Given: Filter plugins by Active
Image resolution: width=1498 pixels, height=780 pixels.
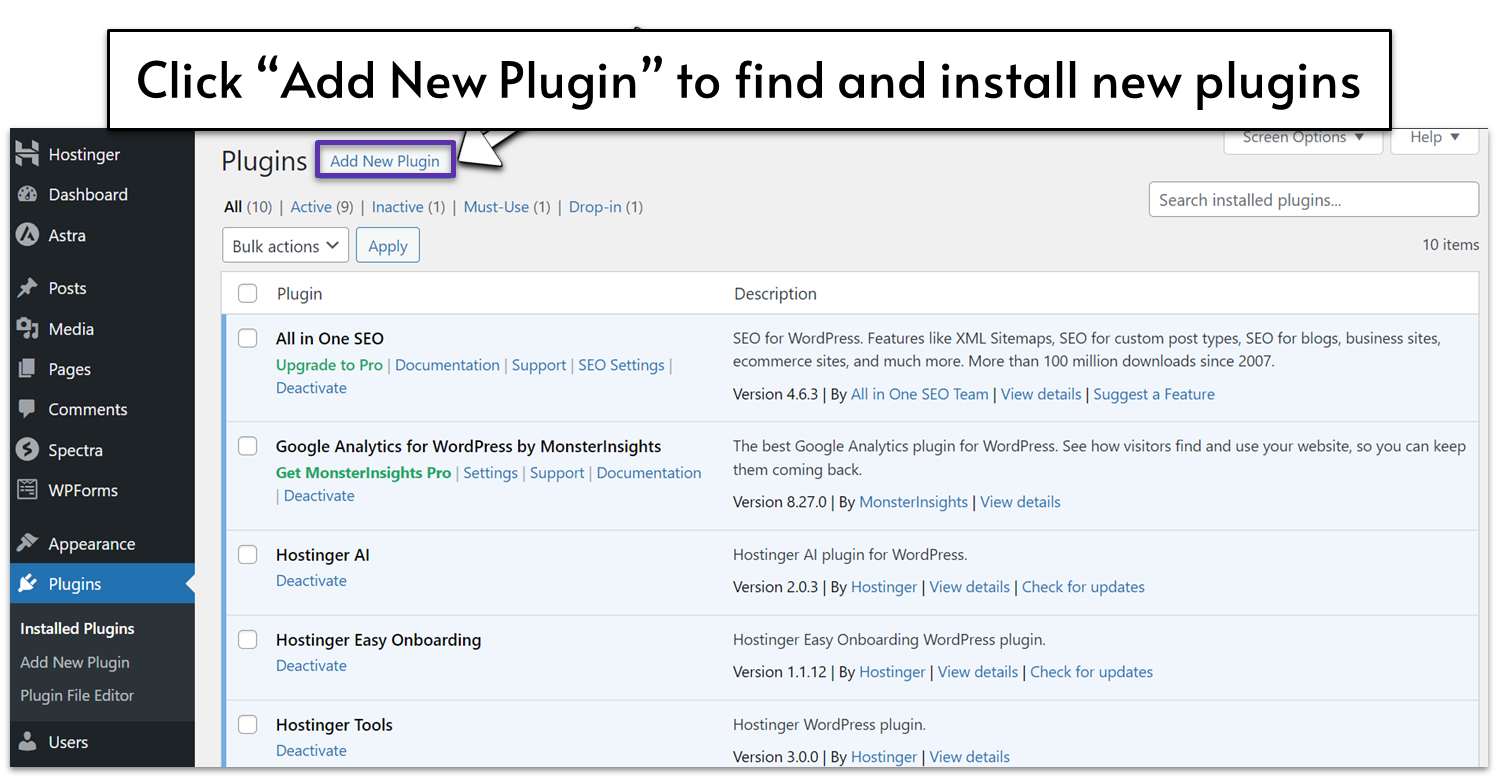Looking at the screenshot, I should click(x=311, y=207).
